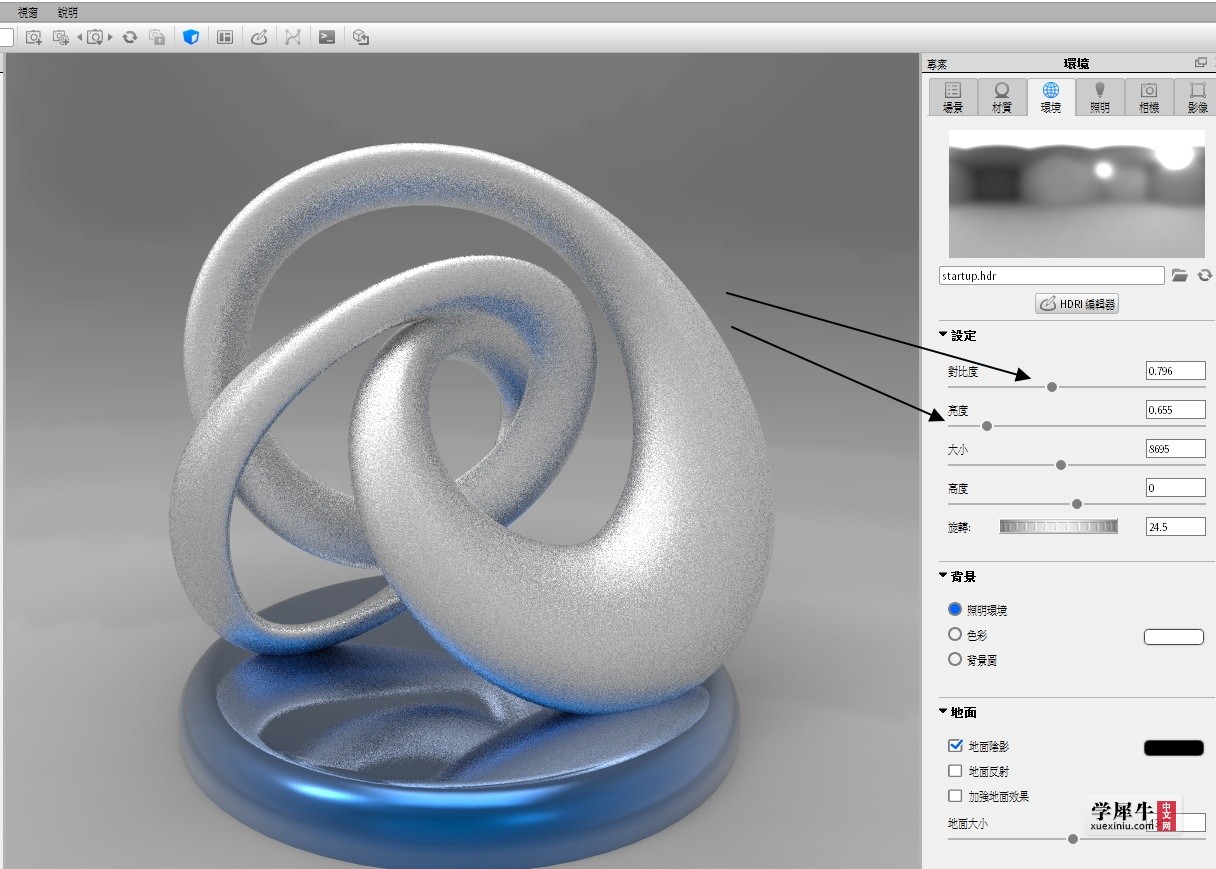Browse for HDR file with folder icon
1216x869 pixels.
tap(1180, 275)
